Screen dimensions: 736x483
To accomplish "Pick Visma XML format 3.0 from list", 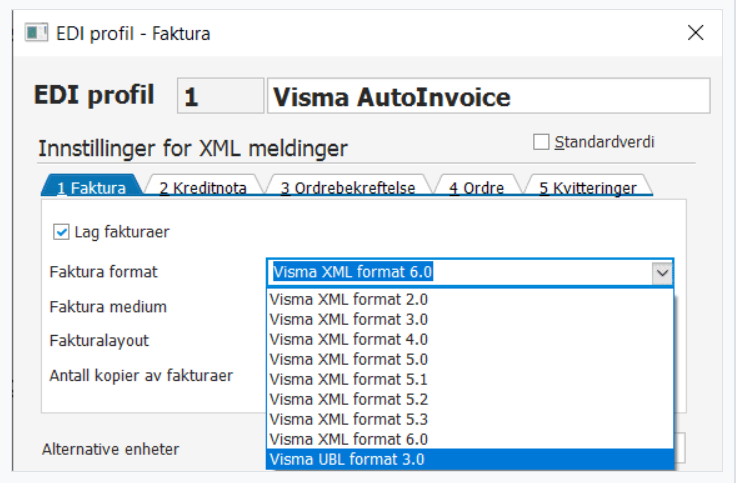I will pyautogui.click(x=349, y=319).
